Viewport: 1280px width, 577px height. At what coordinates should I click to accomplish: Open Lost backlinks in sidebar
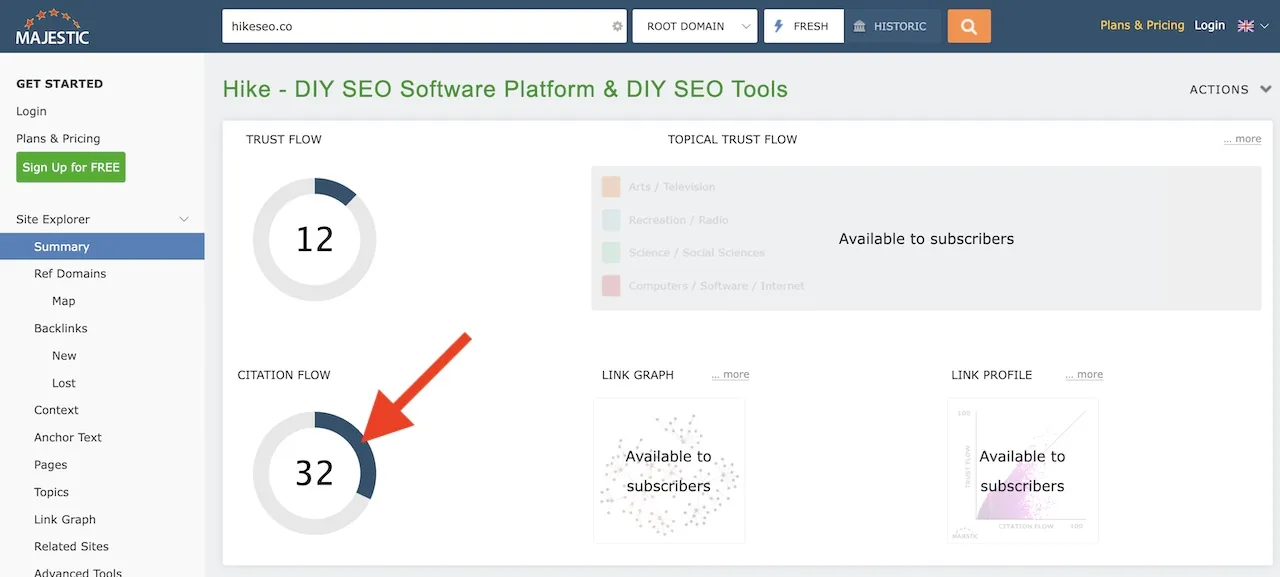(x=64, y=383)
